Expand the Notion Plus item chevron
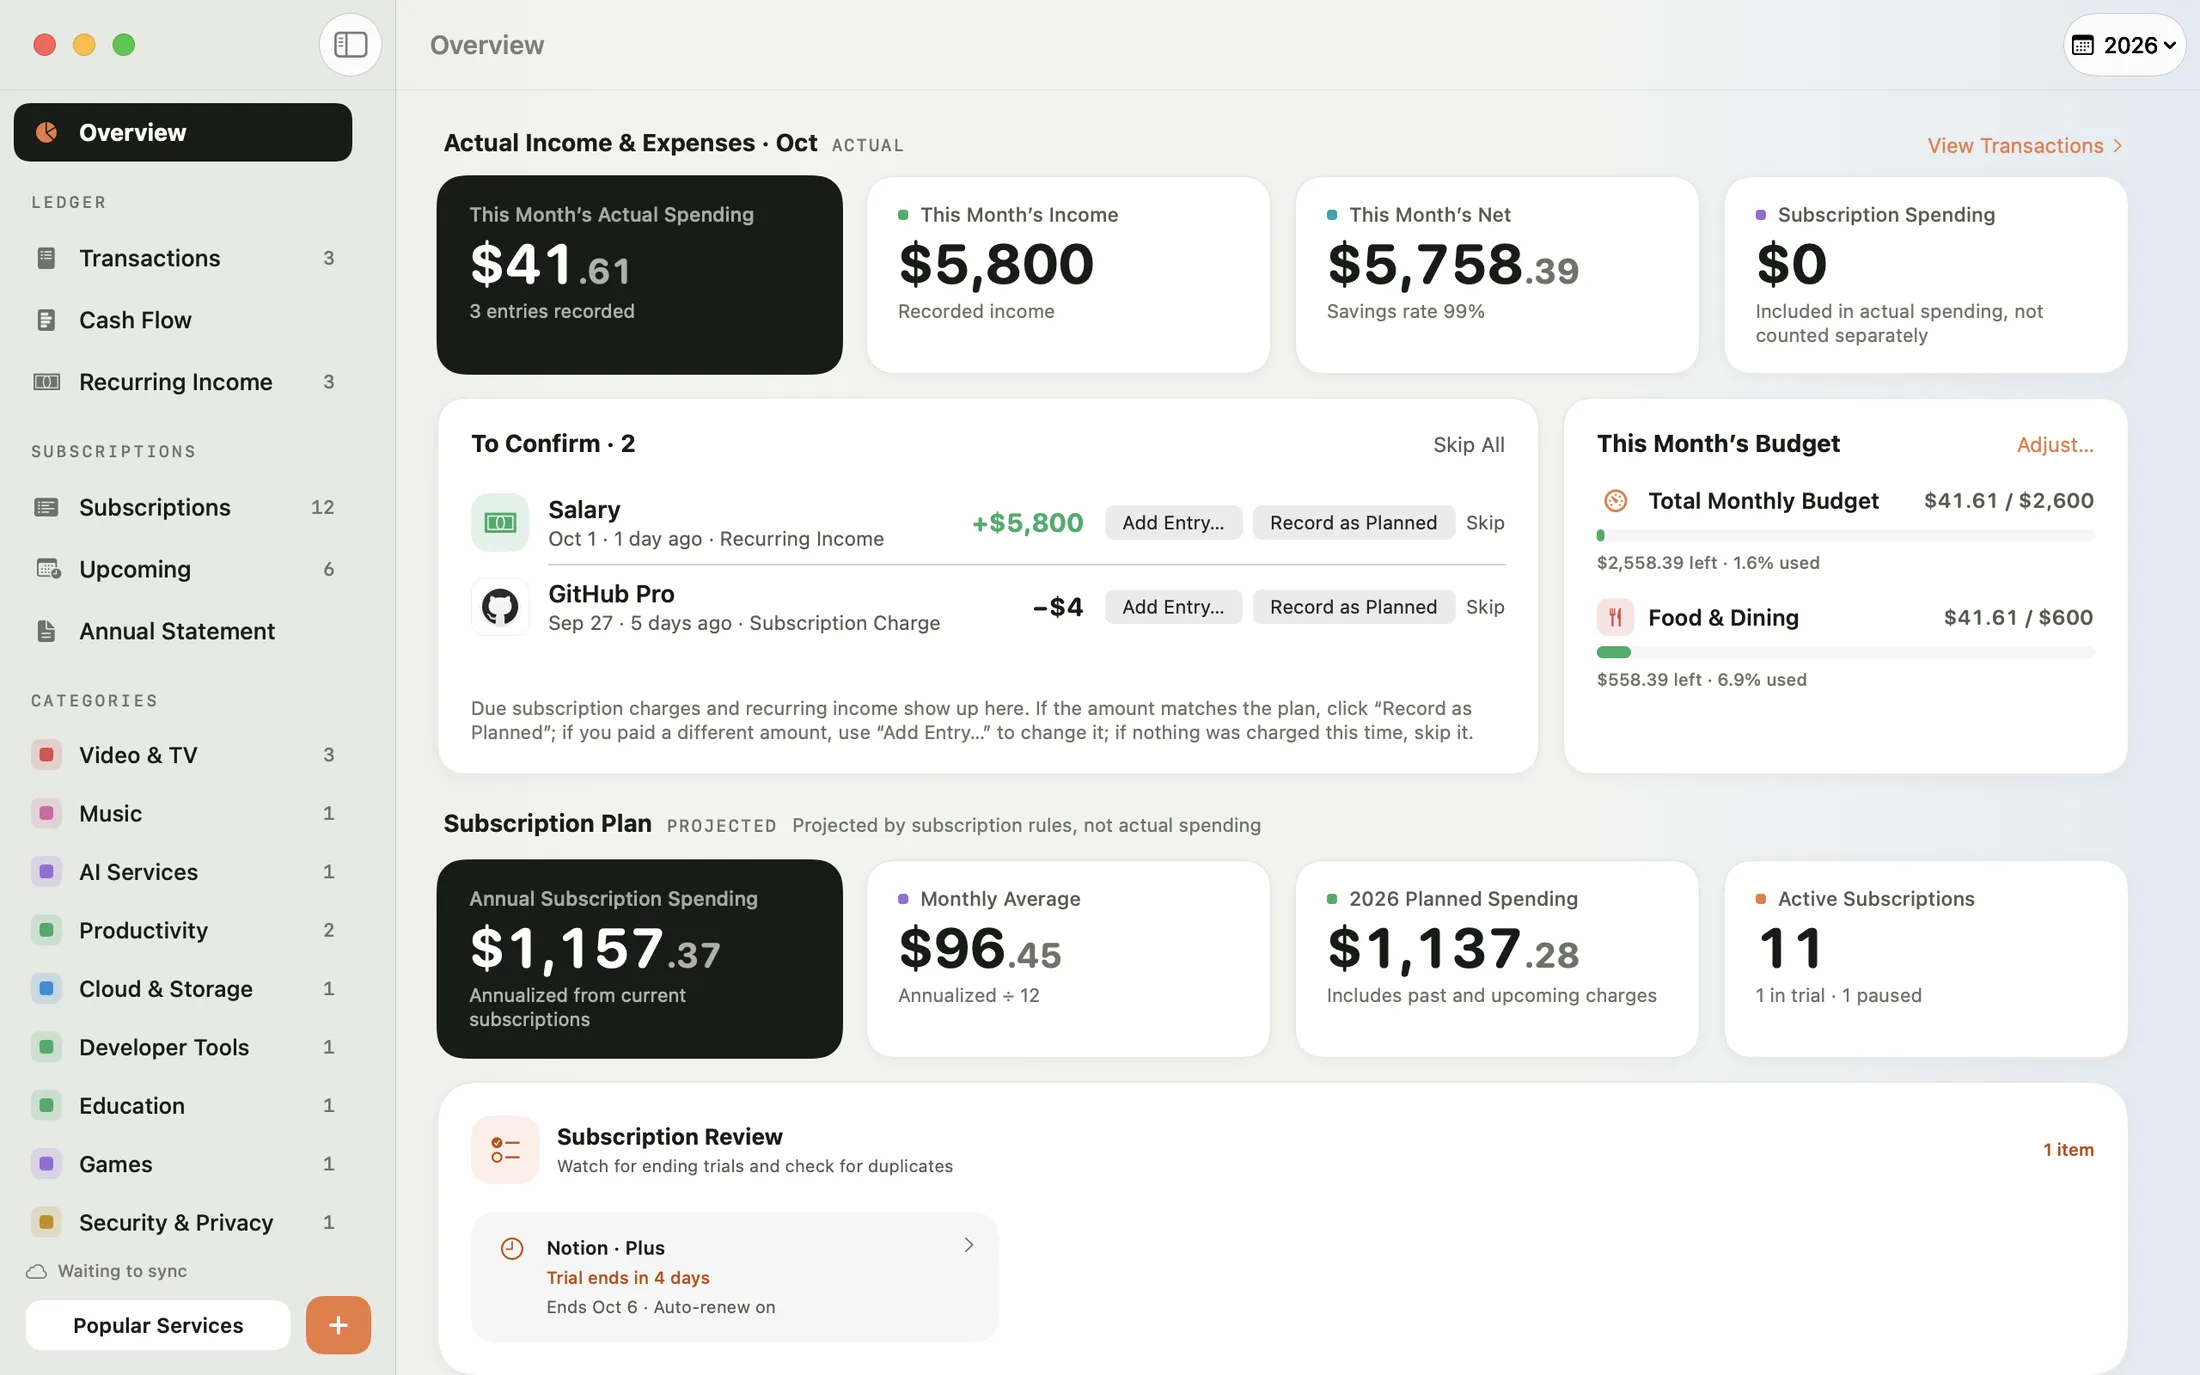This screenshot has height=1375, width=2200. (x=968, y=1245)
